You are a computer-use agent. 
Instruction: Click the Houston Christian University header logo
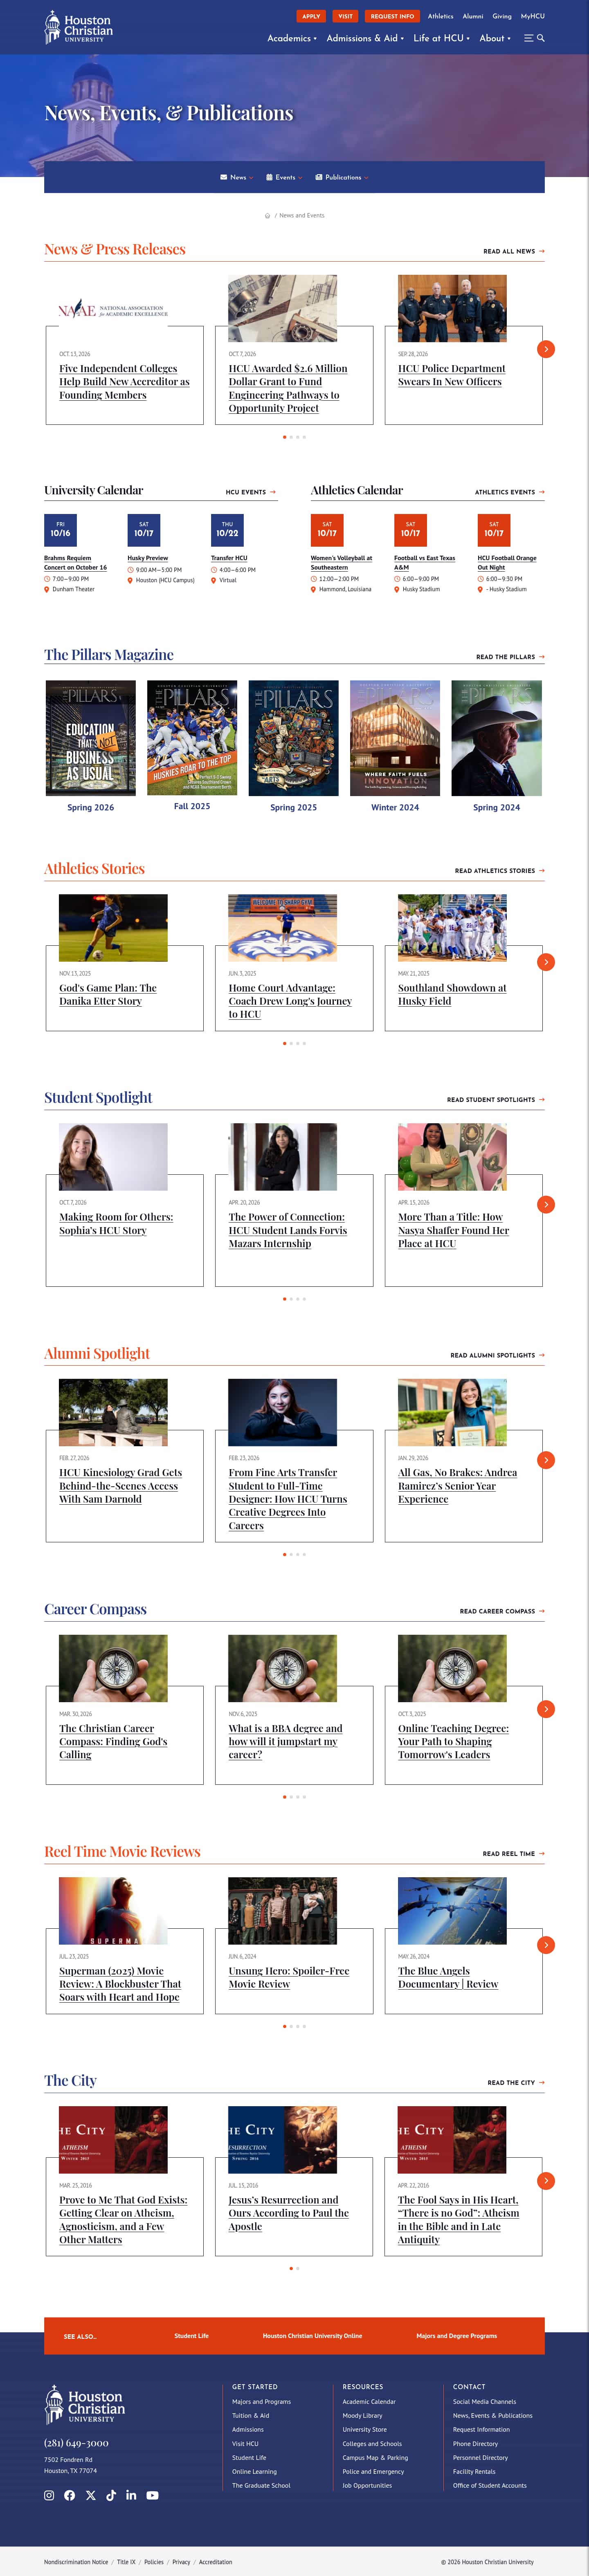tap(79, 27)
